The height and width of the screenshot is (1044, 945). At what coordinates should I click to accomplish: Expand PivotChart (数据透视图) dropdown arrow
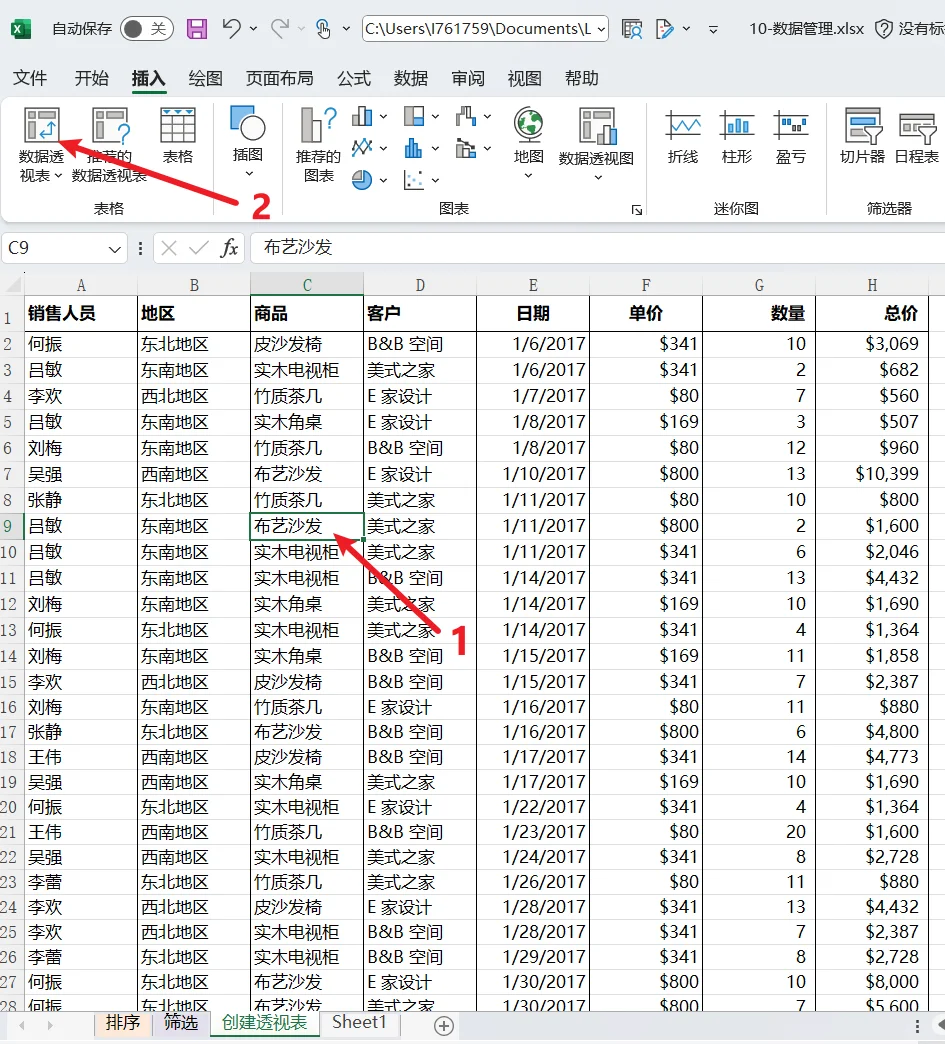point(597,178)
